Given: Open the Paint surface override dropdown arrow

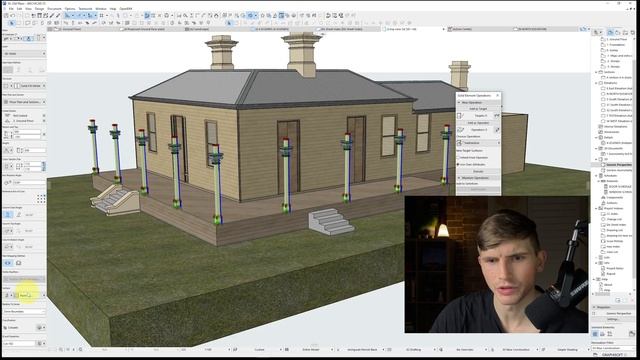Looking at the screenshot, I should click(44, 295).
